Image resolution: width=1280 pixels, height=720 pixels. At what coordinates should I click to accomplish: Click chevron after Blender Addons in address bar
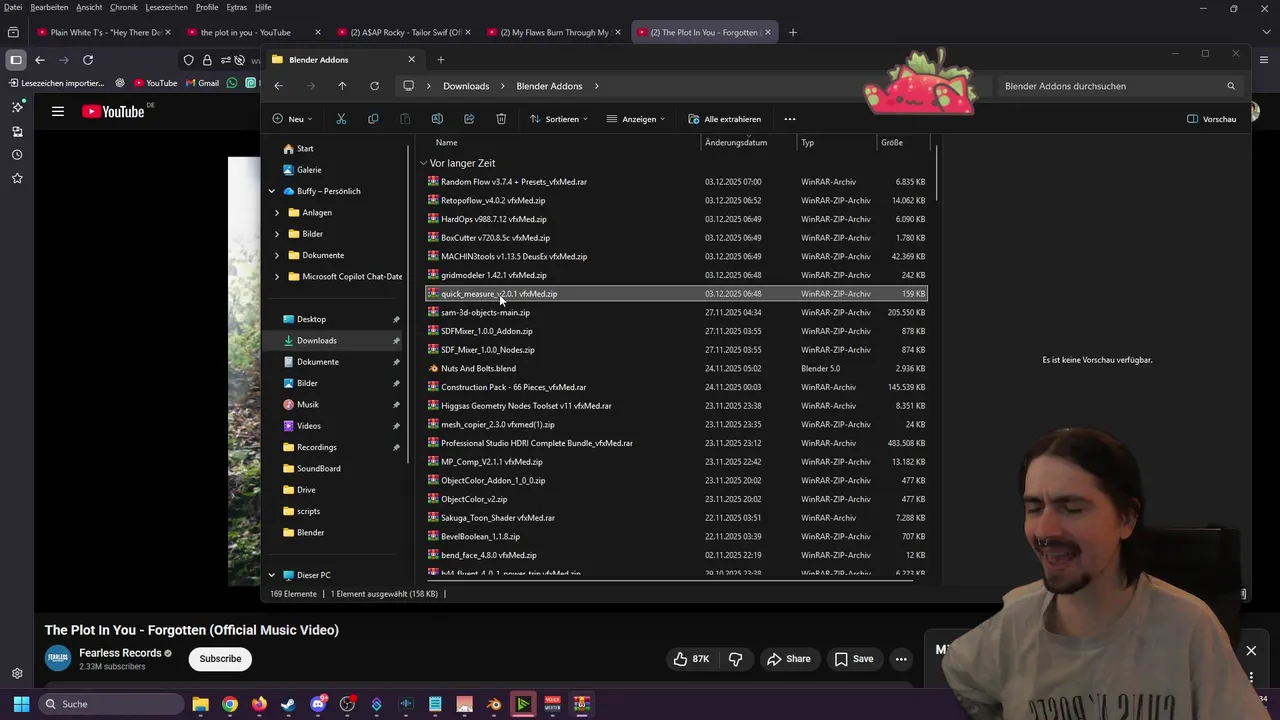[597, 86]
